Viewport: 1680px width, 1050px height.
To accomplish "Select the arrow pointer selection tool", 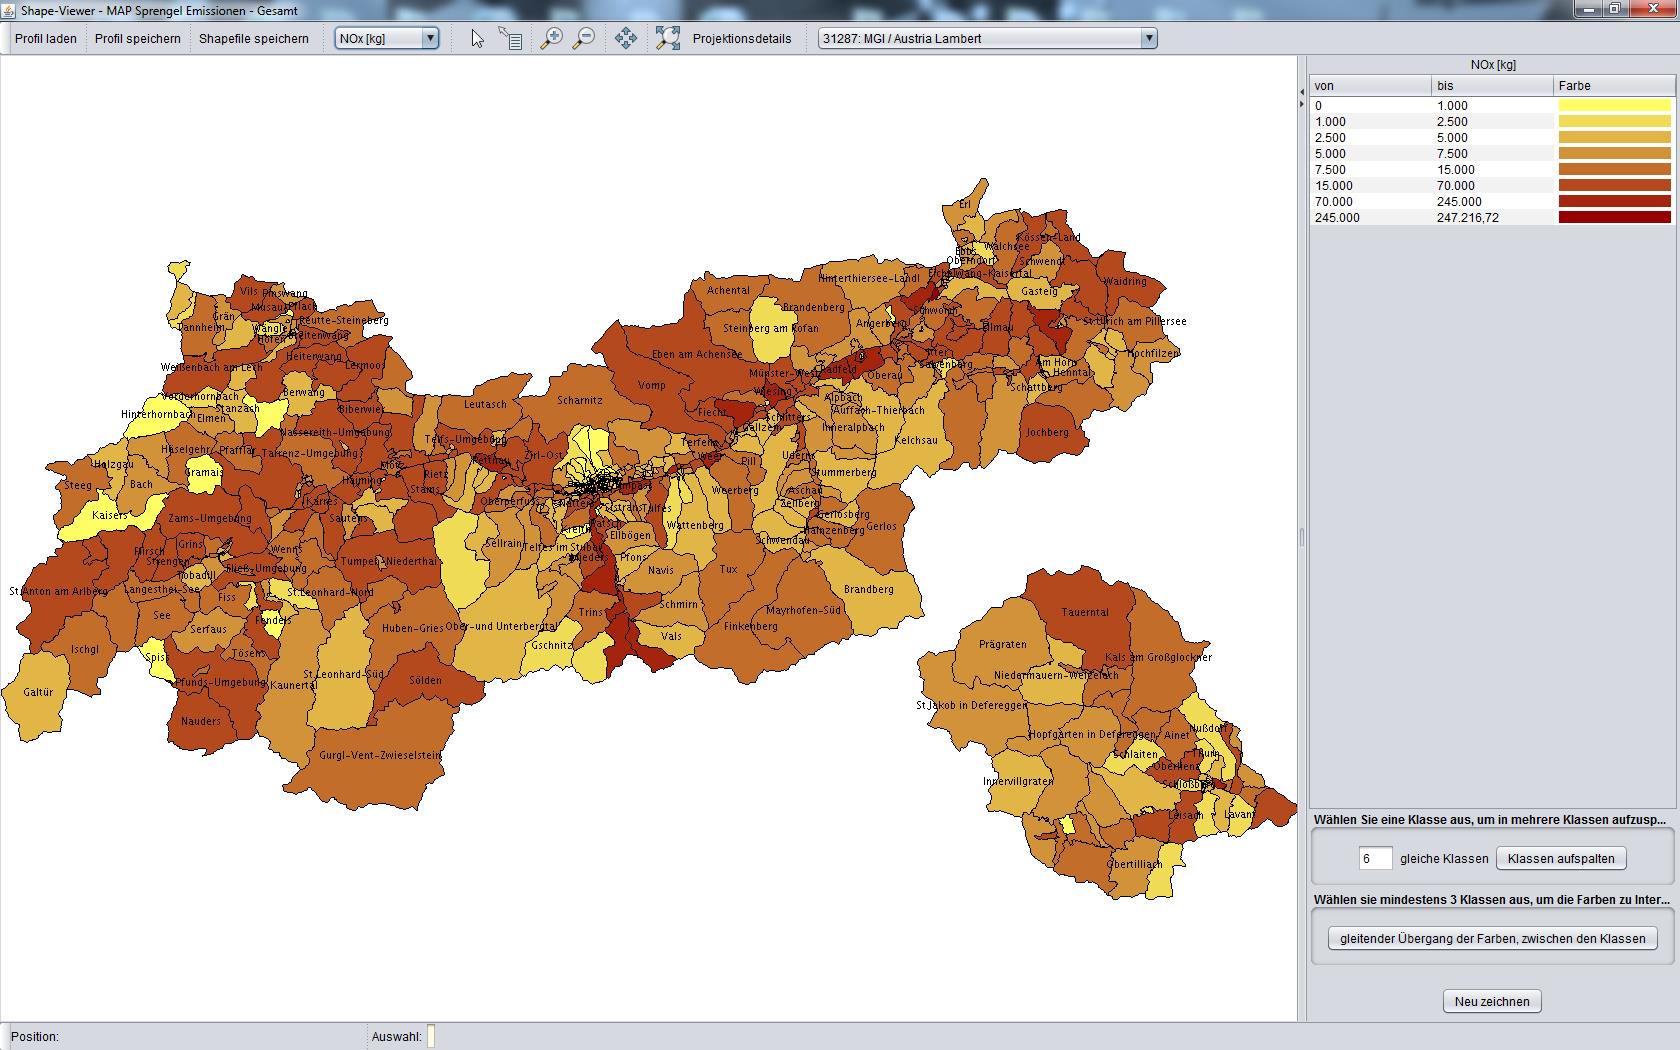I will 477,39.
